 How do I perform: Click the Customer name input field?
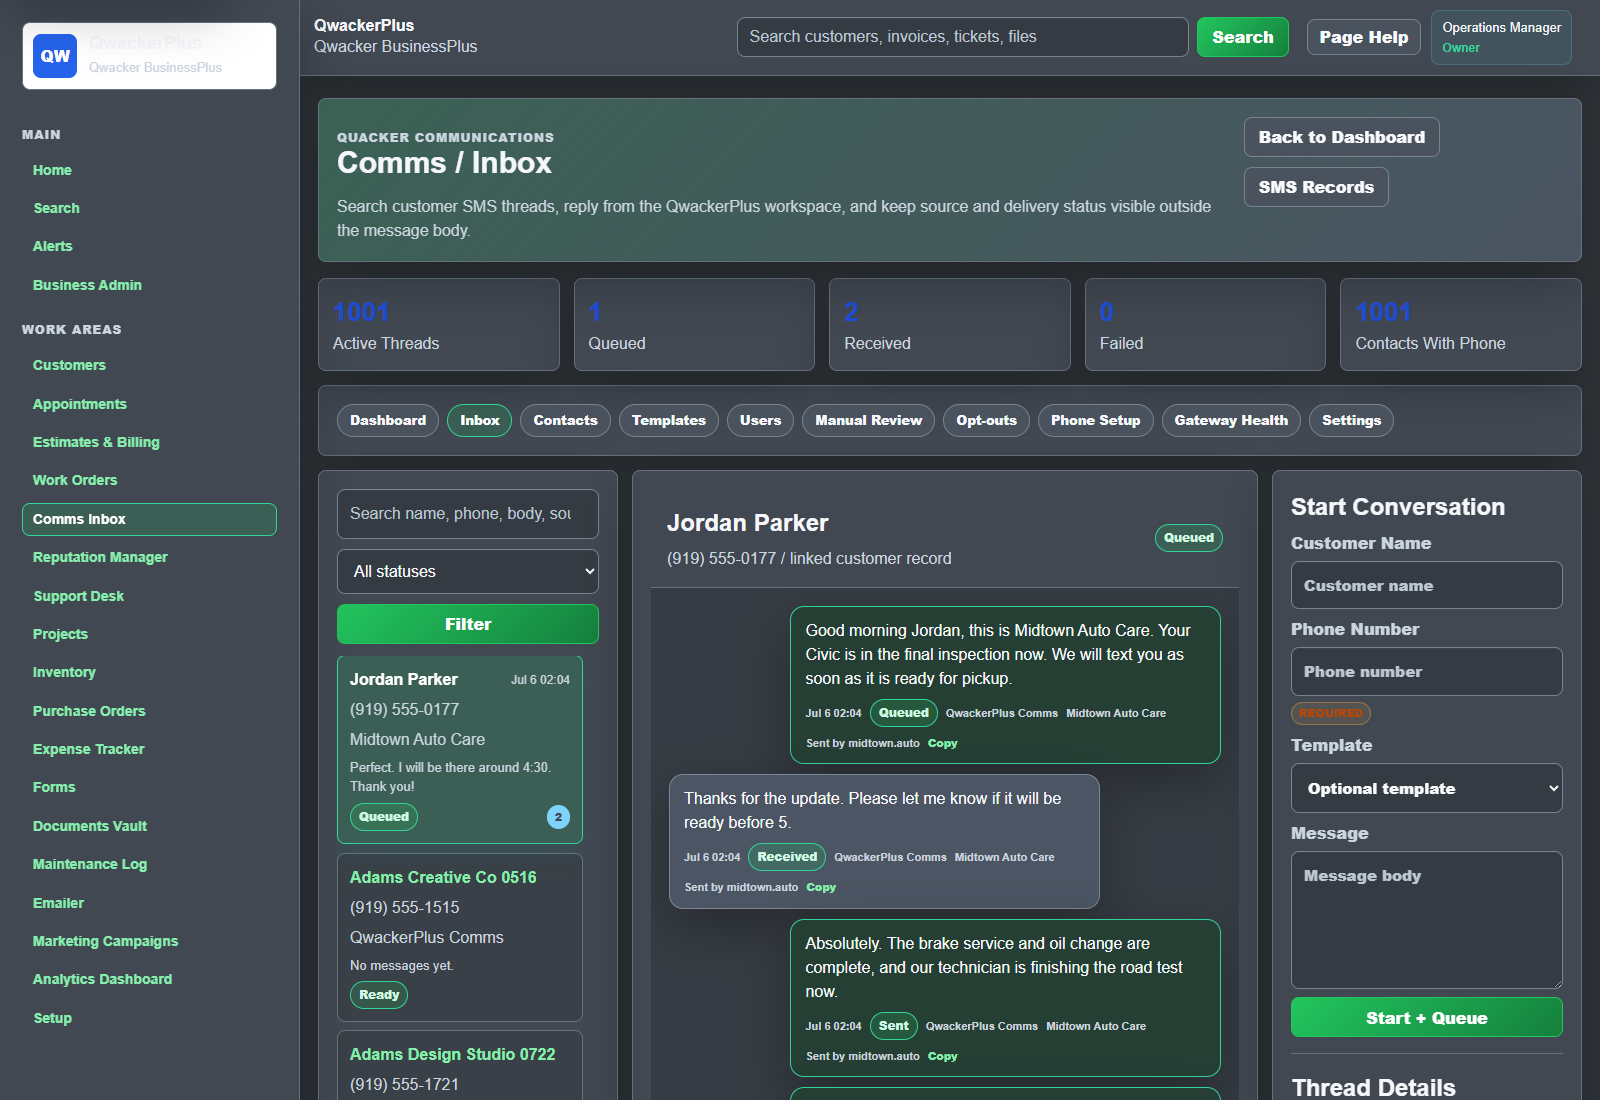point(1426,585)
